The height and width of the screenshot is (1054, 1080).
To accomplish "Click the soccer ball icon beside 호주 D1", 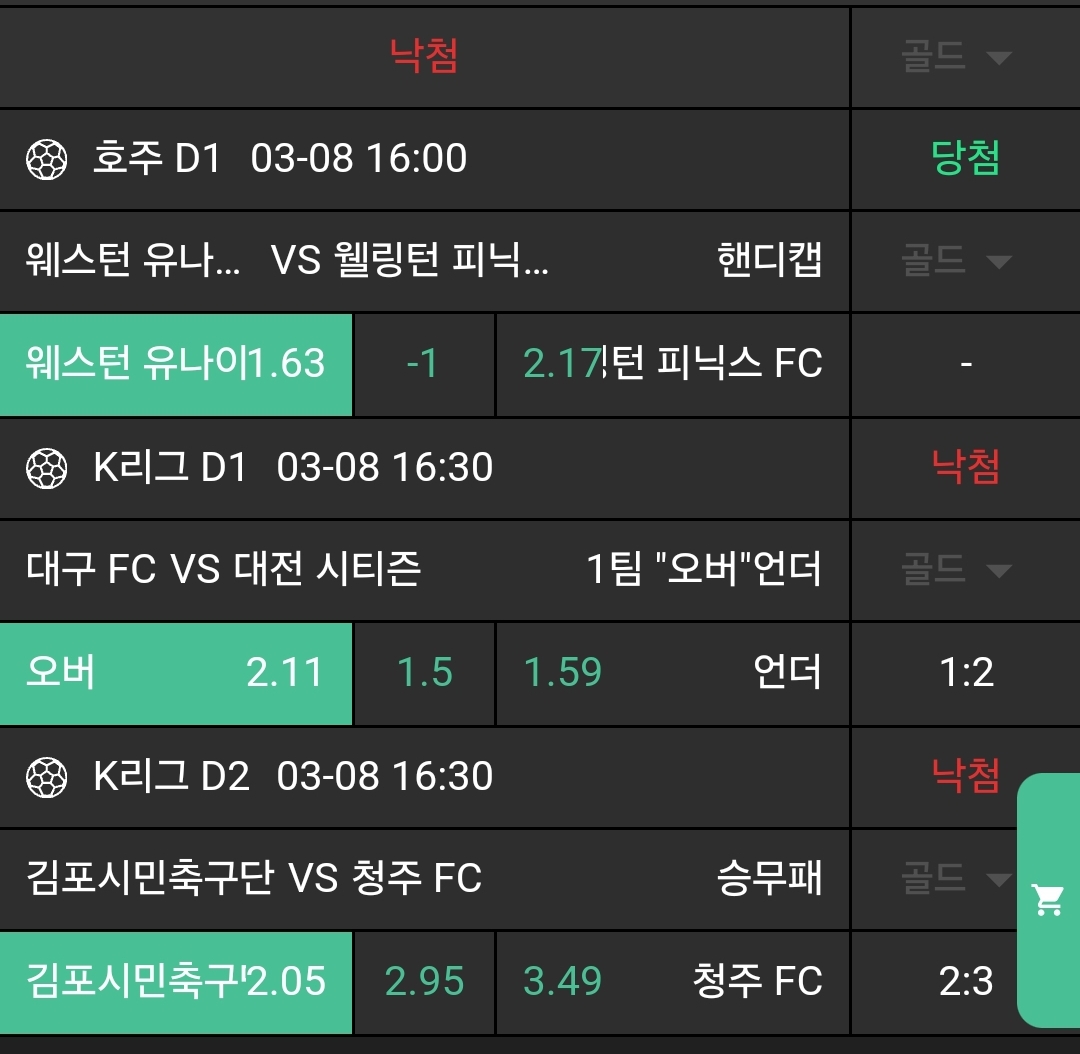I will [46, 160].
